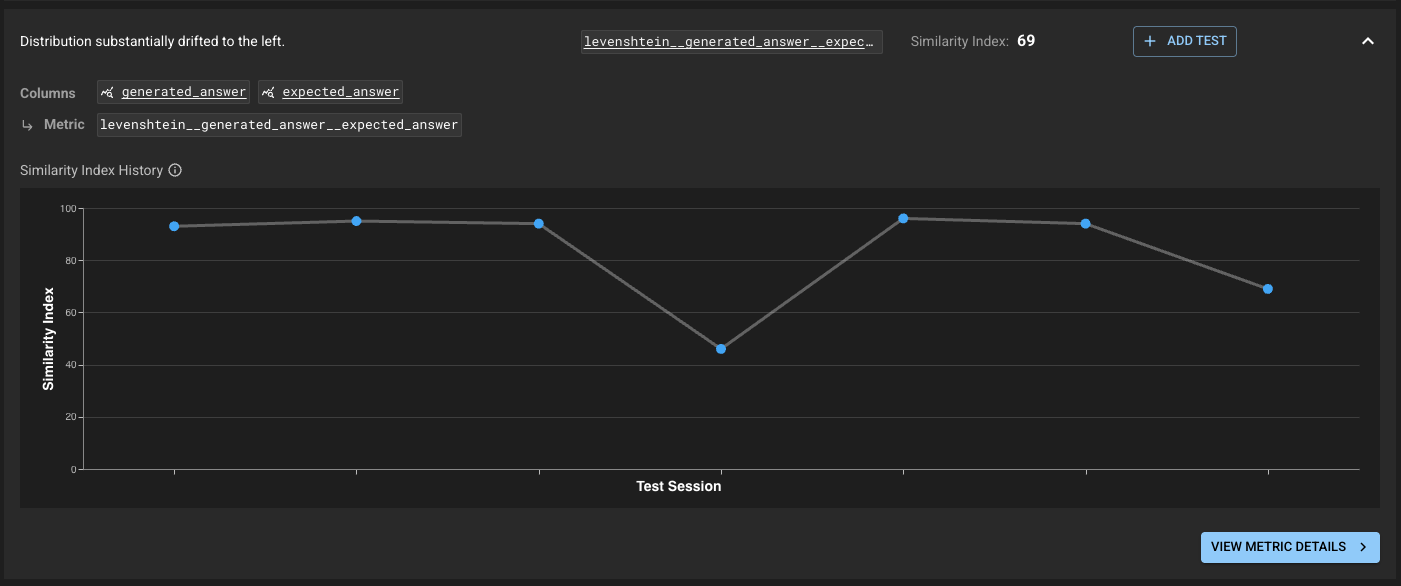
Task: Select the last data point on the chart
Action: 1268,289
